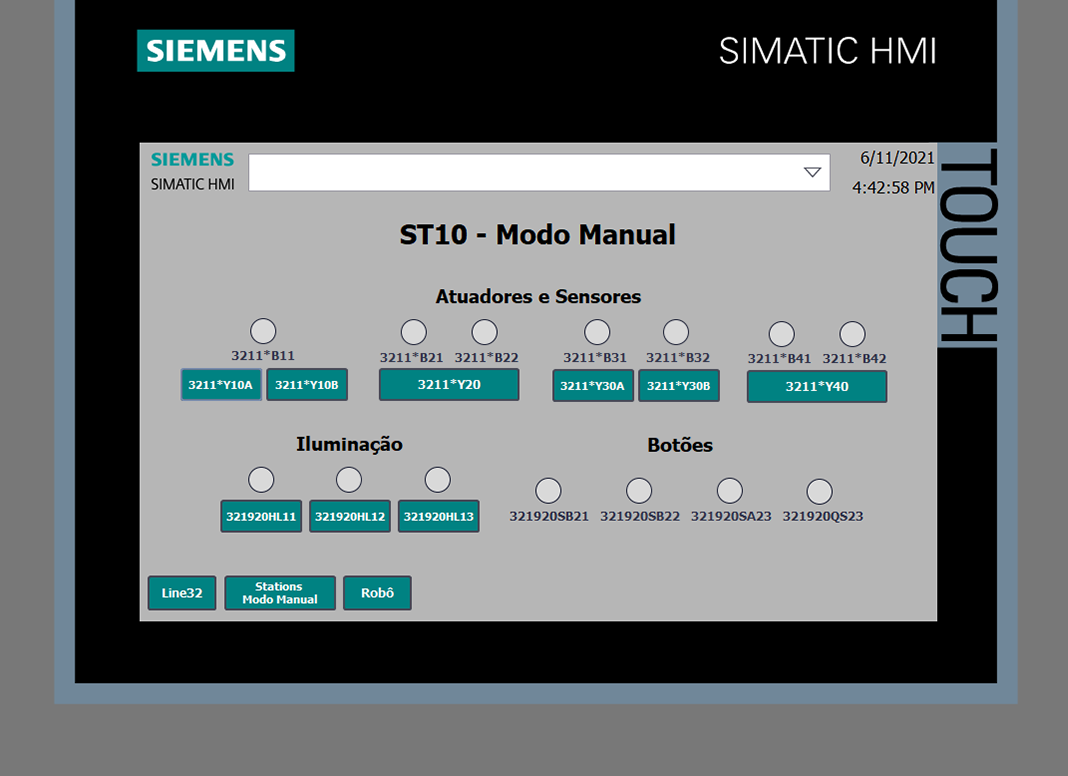Click the indicator lamp above 3211*B11

pyautogui.click(x=263, y=331)
